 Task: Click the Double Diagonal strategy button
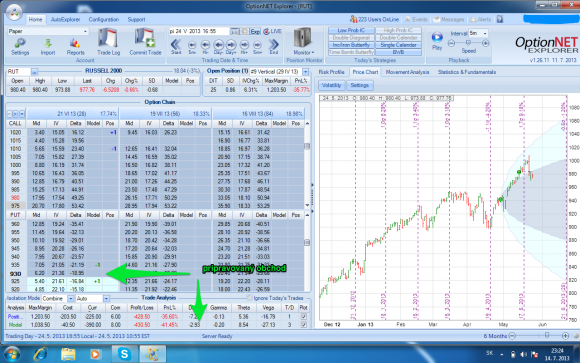click(x=351, y=38)
